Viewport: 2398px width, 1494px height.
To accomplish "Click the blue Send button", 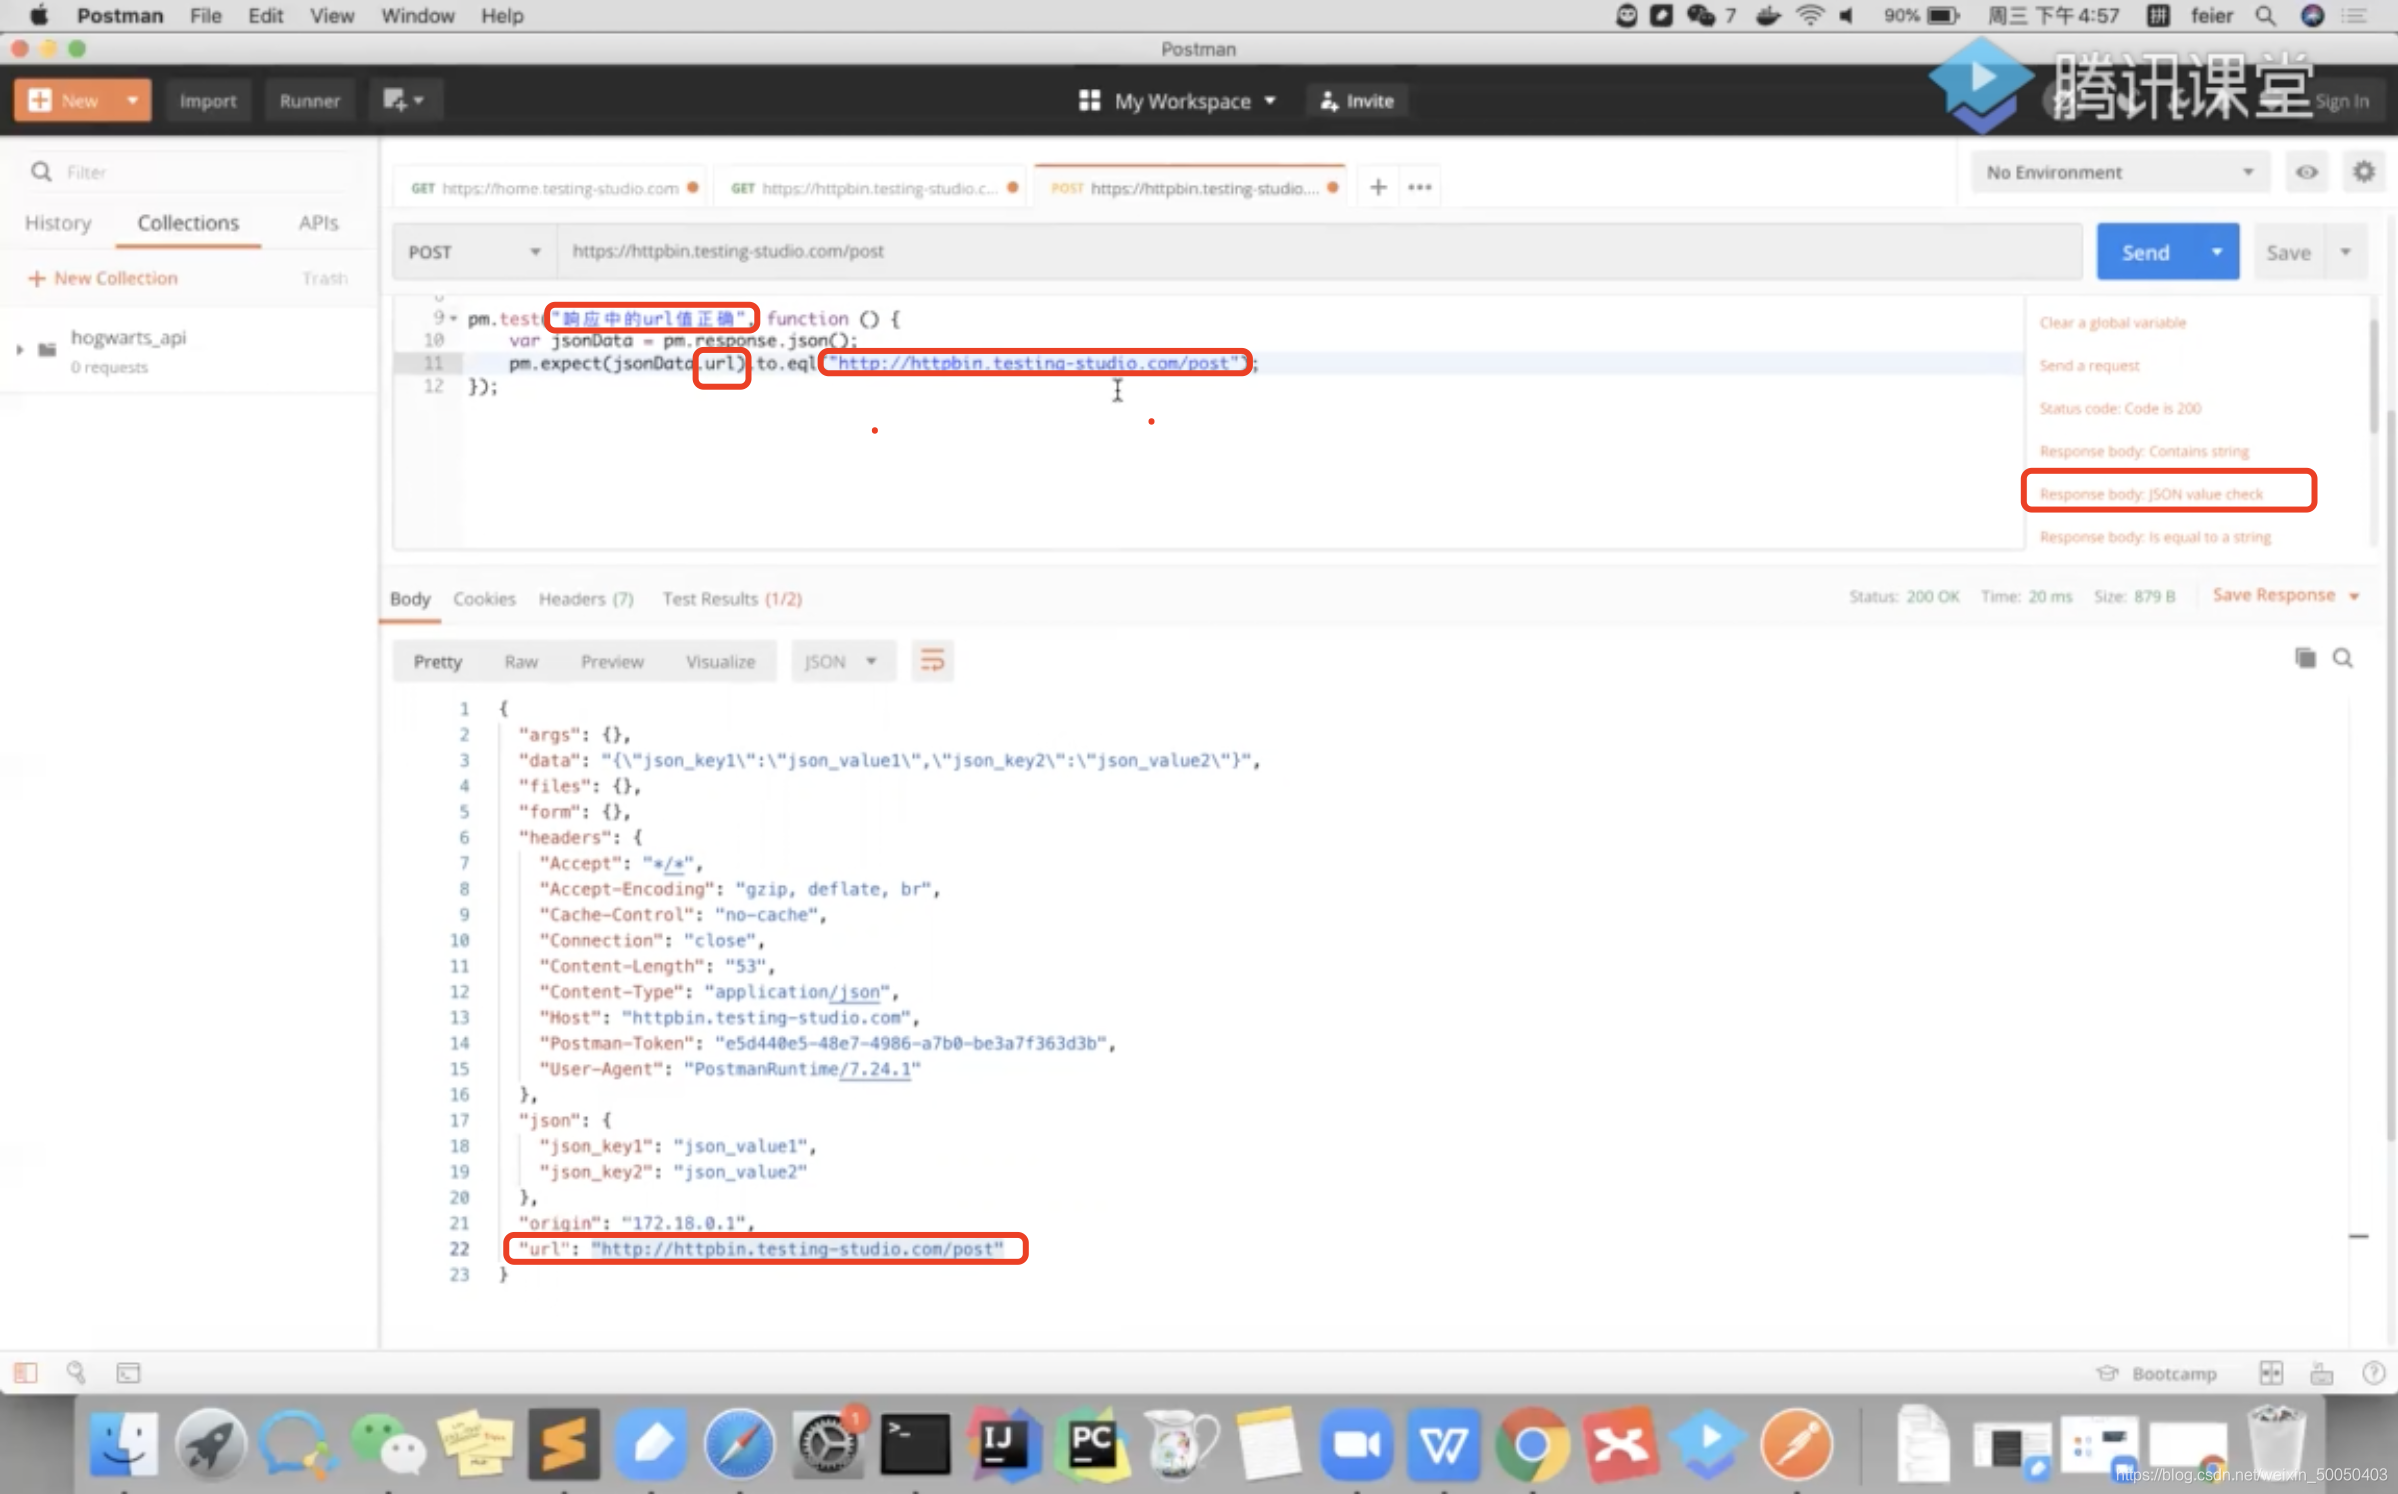I will click(x=2145, y=252).
